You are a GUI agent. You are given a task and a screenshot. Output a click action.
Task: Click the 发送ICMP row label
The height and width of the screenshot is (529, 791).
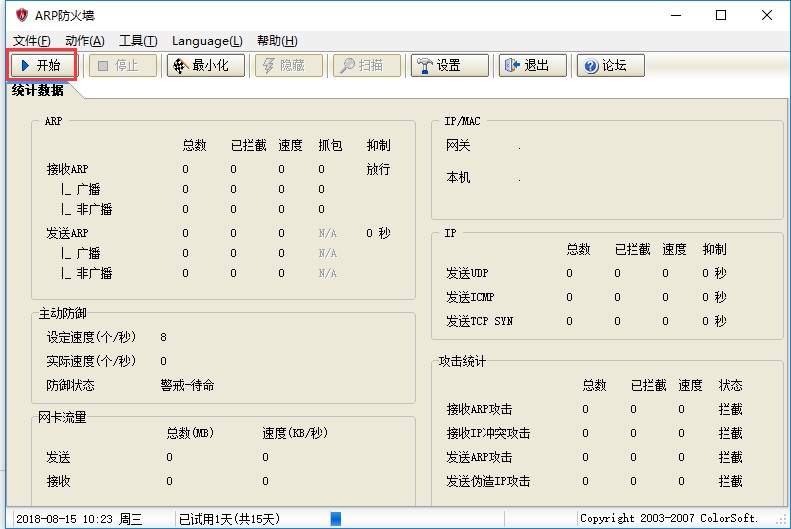point(470,298)
